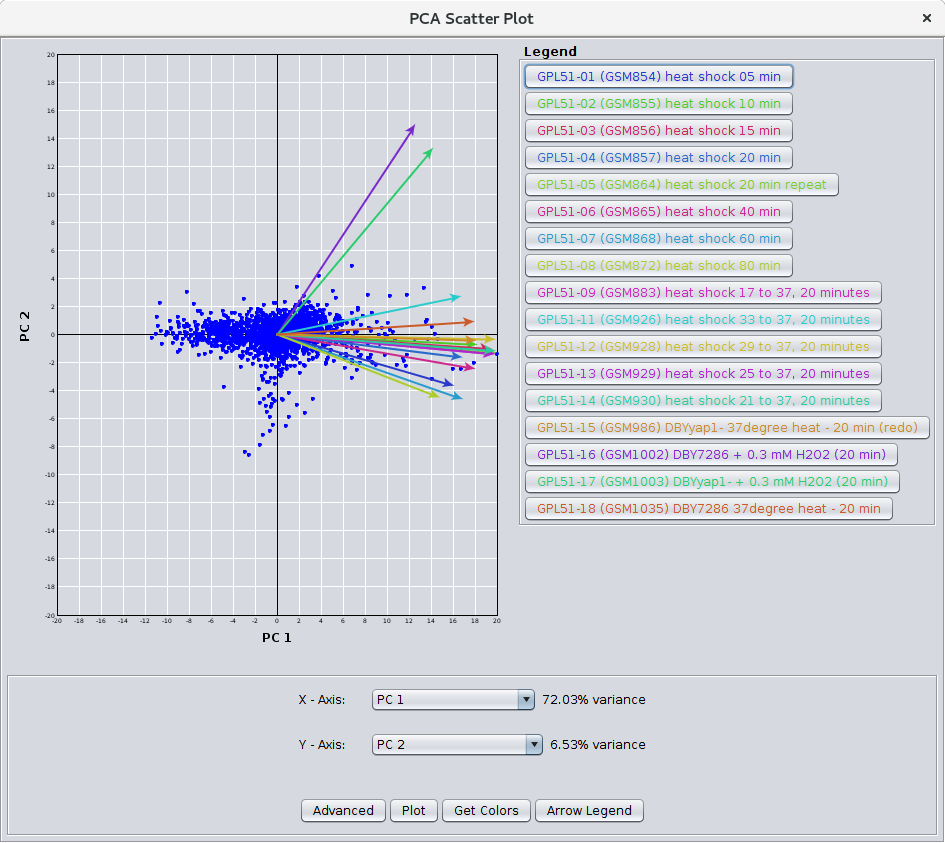
Task: Select GPL51-02 heat shock 10 min legend entry
Action: click(x=658, y=104)
